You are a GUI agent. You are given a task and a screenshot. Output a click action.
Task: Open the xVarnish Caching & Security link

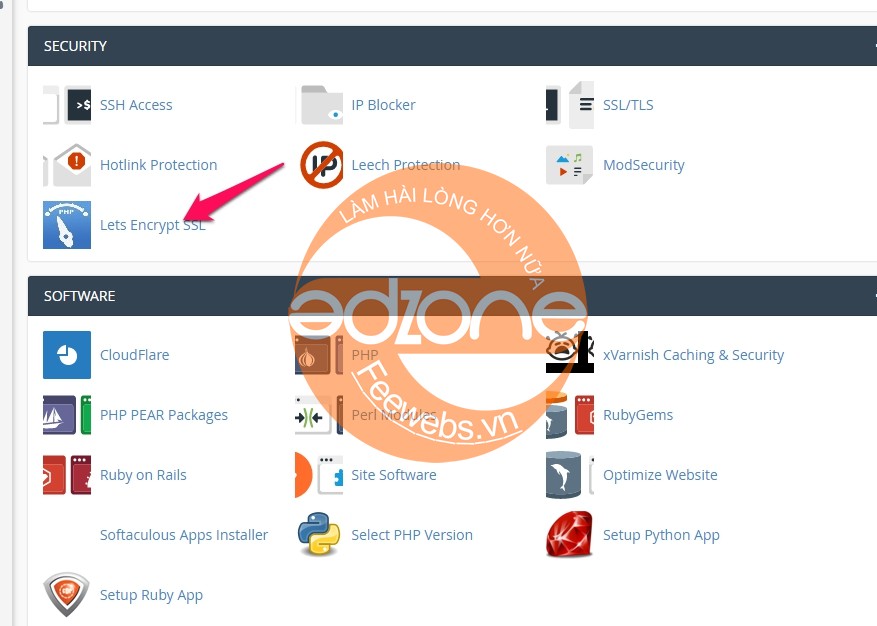694,355
